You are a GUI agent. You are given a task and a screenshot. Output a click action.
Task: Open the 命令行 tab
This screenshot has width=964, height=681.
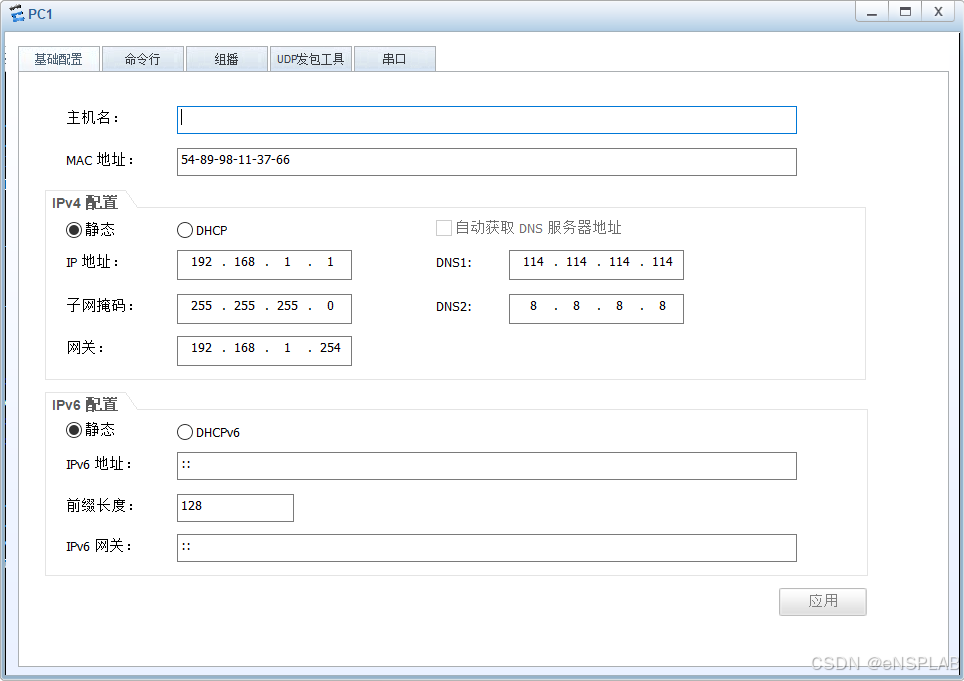coord(143,59)
